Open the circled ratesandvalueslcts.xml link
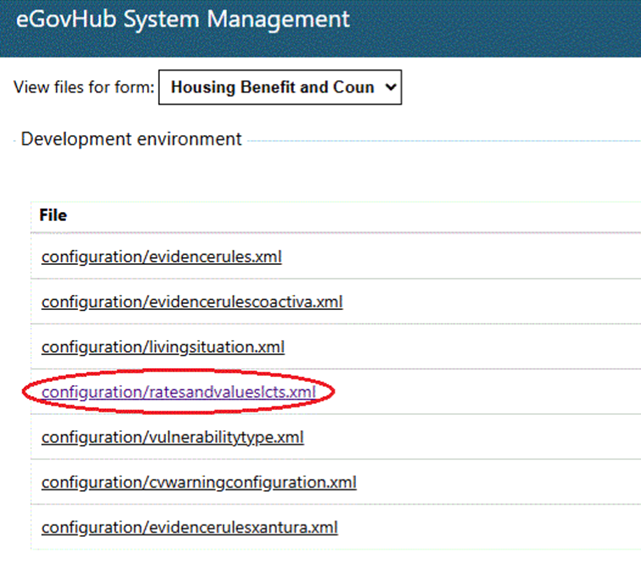The width and height of the screenshot is (641, 572). click(x=179, y=392)
